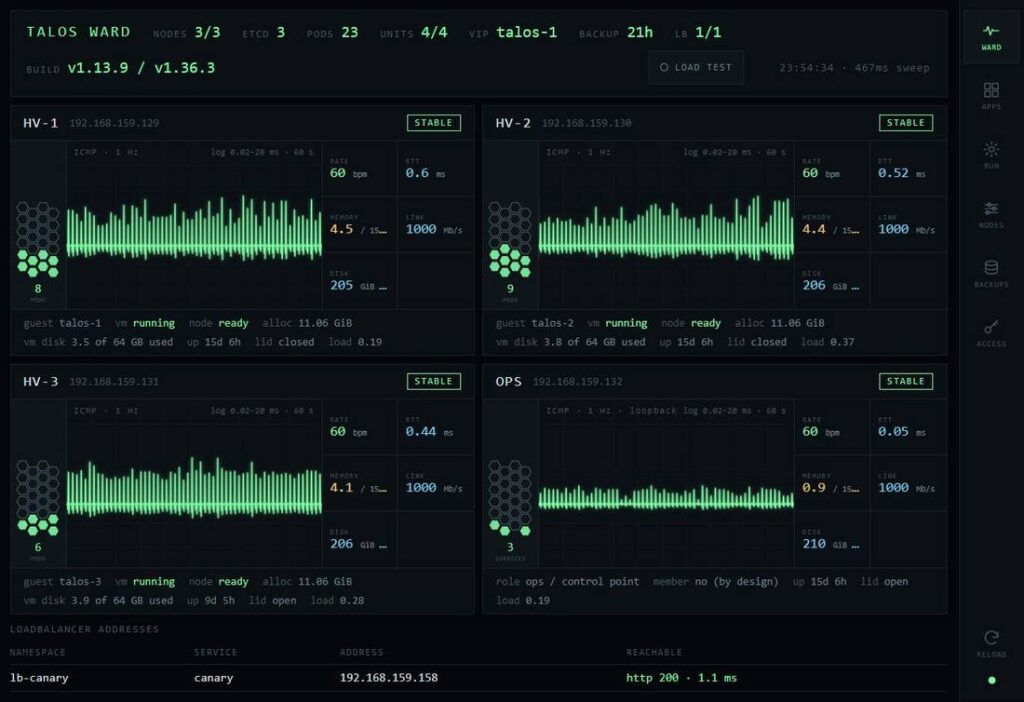Click the HV-1 rate value 60 bpm

(x=348, y=173)
